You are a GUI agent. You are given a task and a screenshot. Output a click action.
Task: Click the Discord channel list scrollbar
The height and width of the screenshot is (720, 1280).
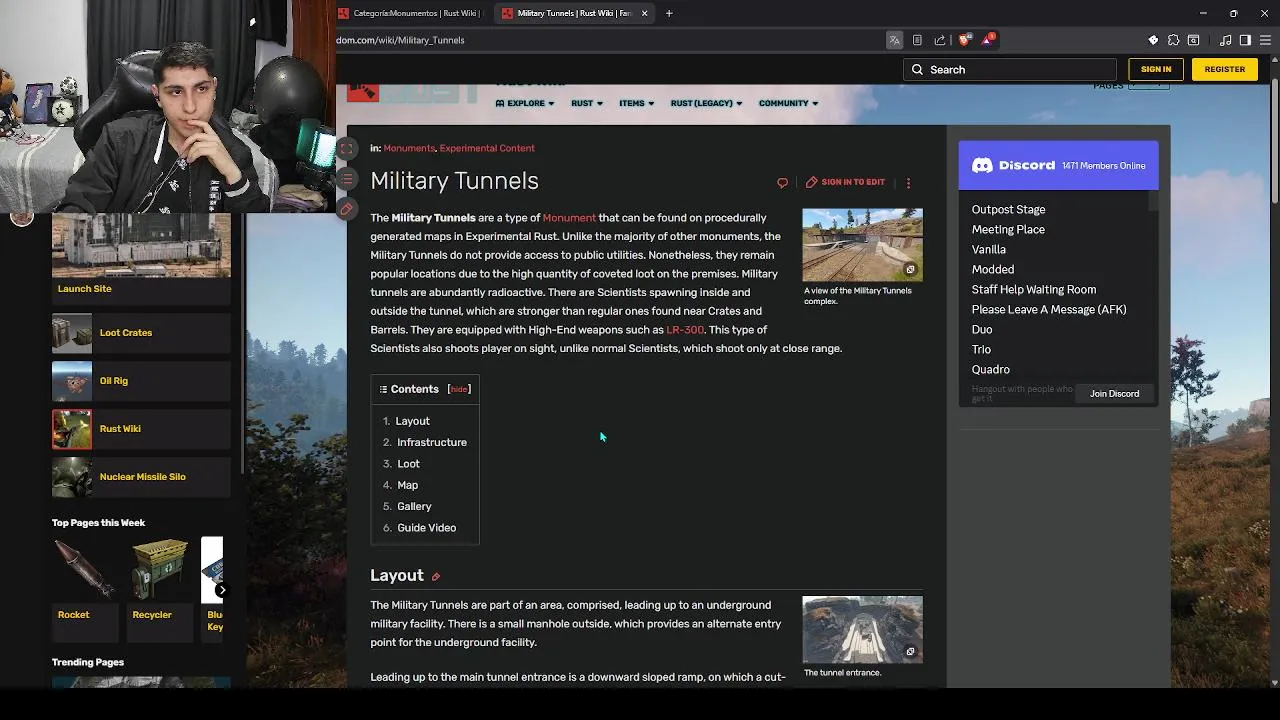click(x=1153, y=200)
